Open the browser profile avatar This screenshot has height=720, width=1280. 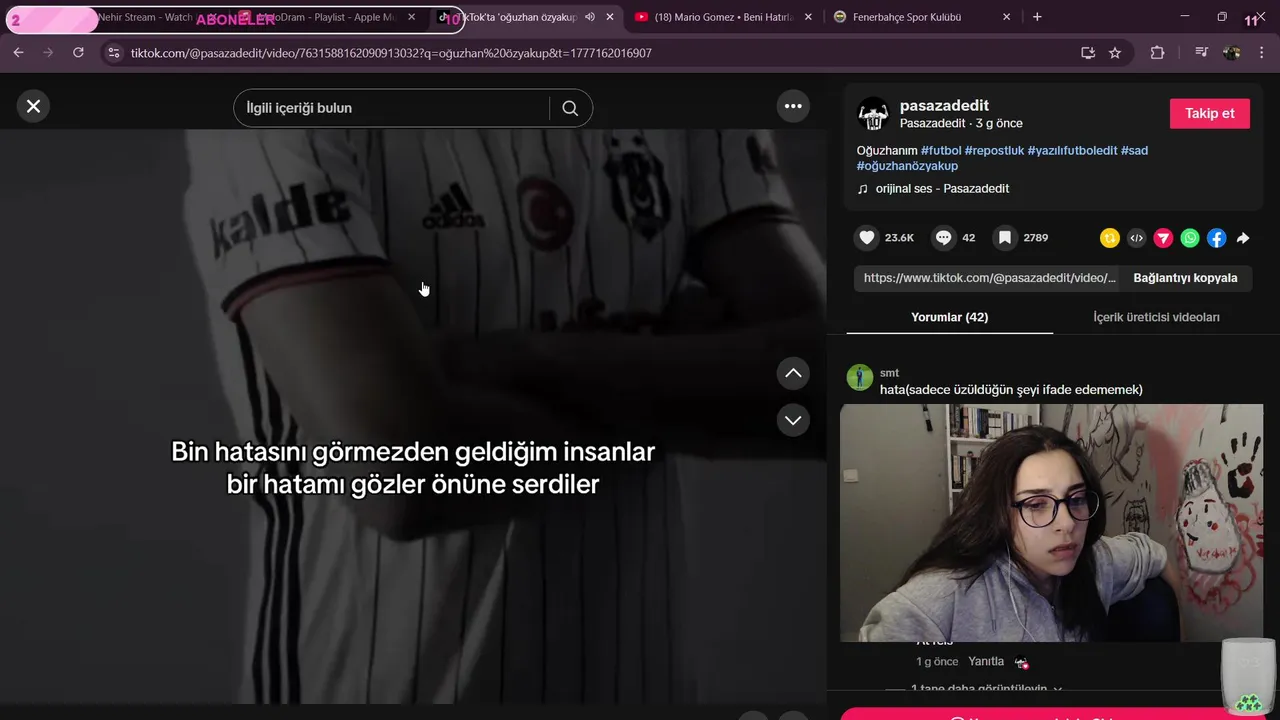[1232, 53]
